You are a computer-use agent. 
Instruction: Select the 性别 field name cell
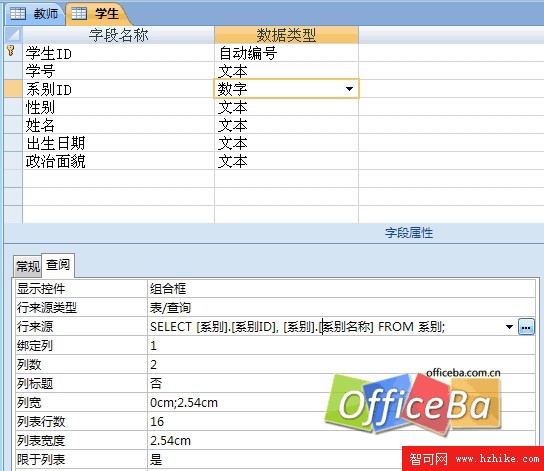(x=118, y=107)
